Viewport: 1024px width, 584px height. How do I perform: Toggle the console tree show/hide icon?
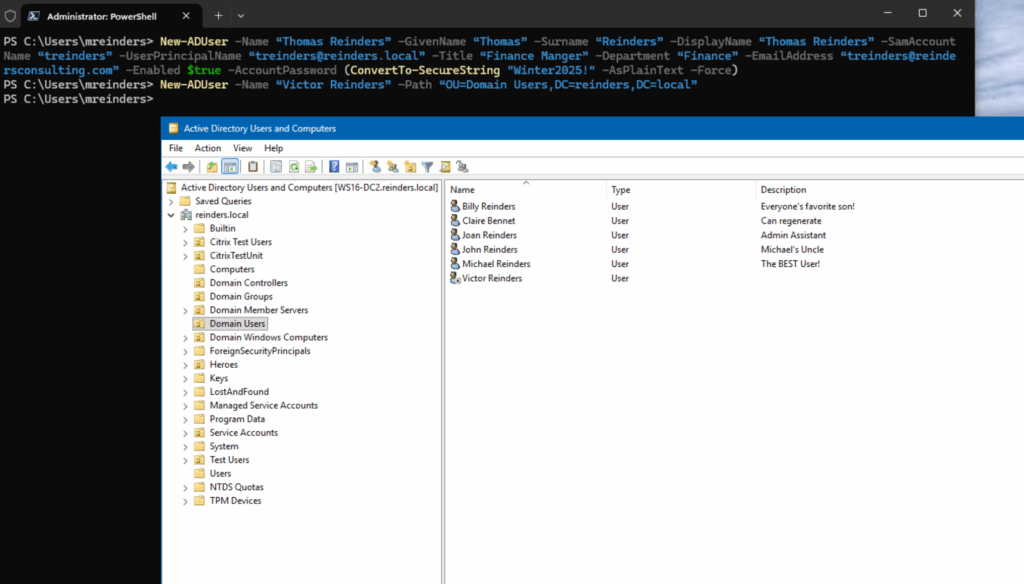(x=228, y=166)
